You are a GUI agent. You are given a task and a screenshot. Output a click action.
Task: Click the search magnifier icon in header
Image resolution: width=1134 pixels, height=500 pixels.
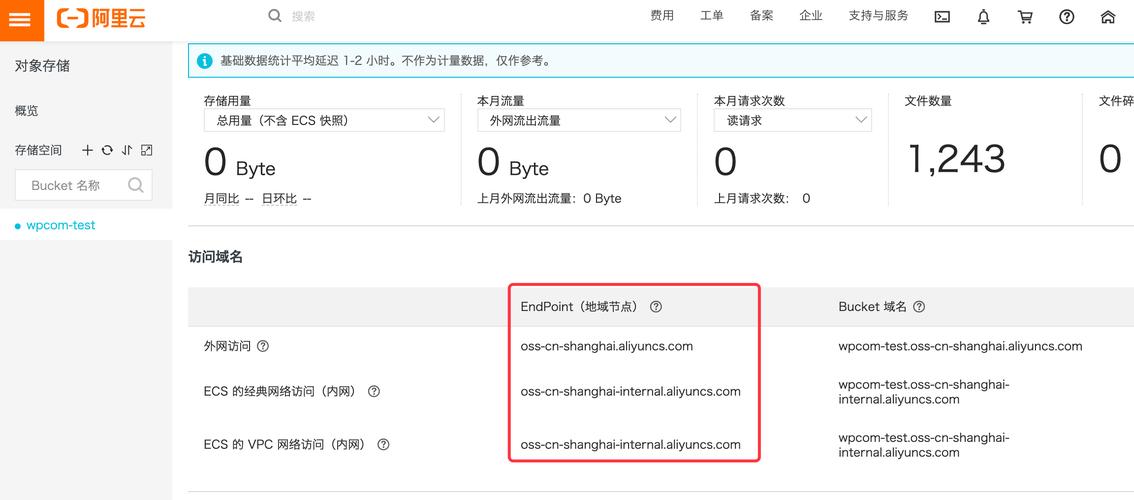point(275,16)
